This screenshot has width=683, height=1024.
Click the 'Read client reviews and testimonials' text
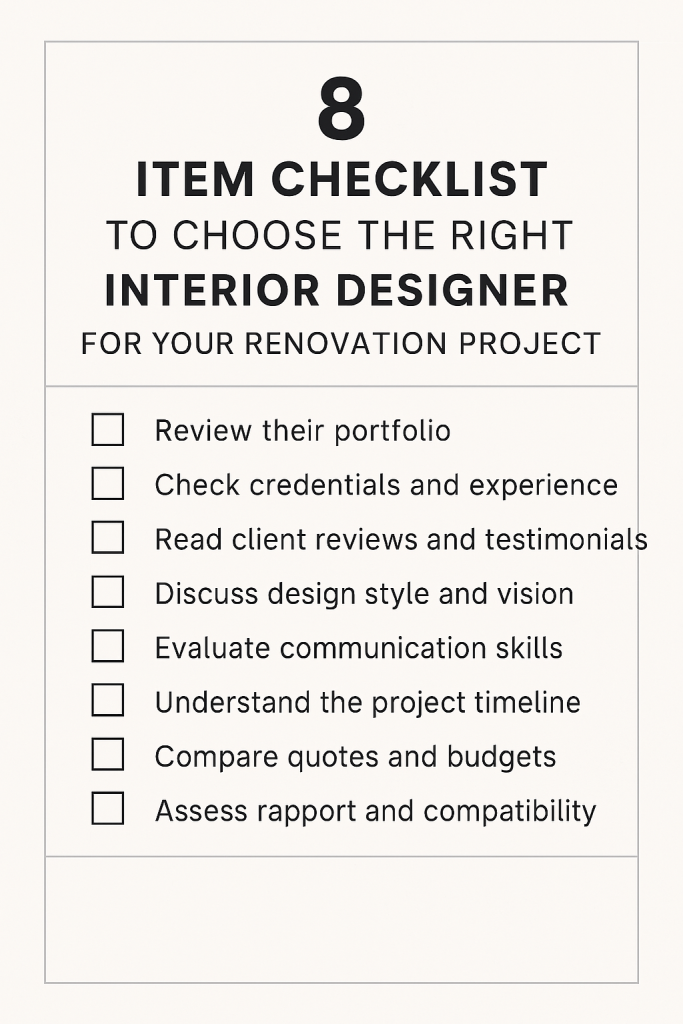click(x=401, y=540)
